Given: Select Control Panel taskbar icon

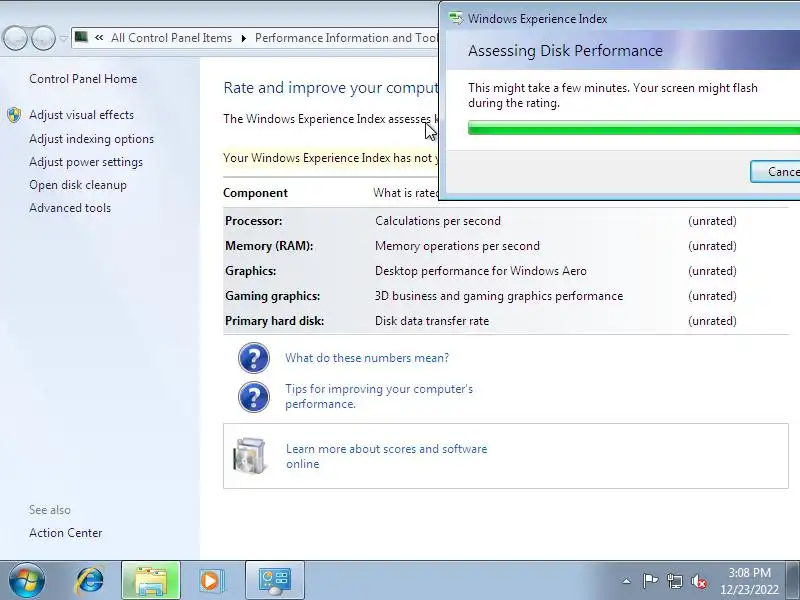Looking at the screenshot, I should coord(275,580).
